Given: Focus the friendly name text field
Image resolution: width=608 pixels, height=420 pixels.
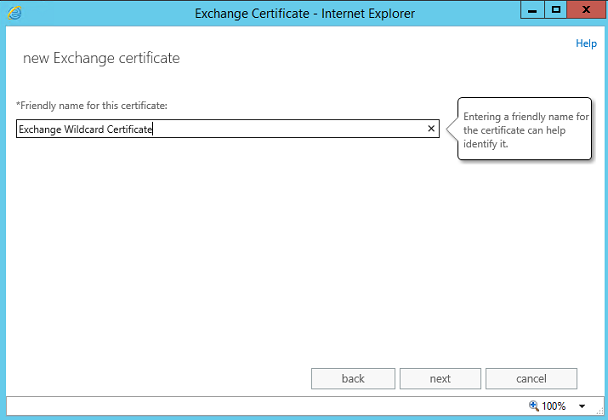Looking at the screenshot, I should click(x=228, y=128).
